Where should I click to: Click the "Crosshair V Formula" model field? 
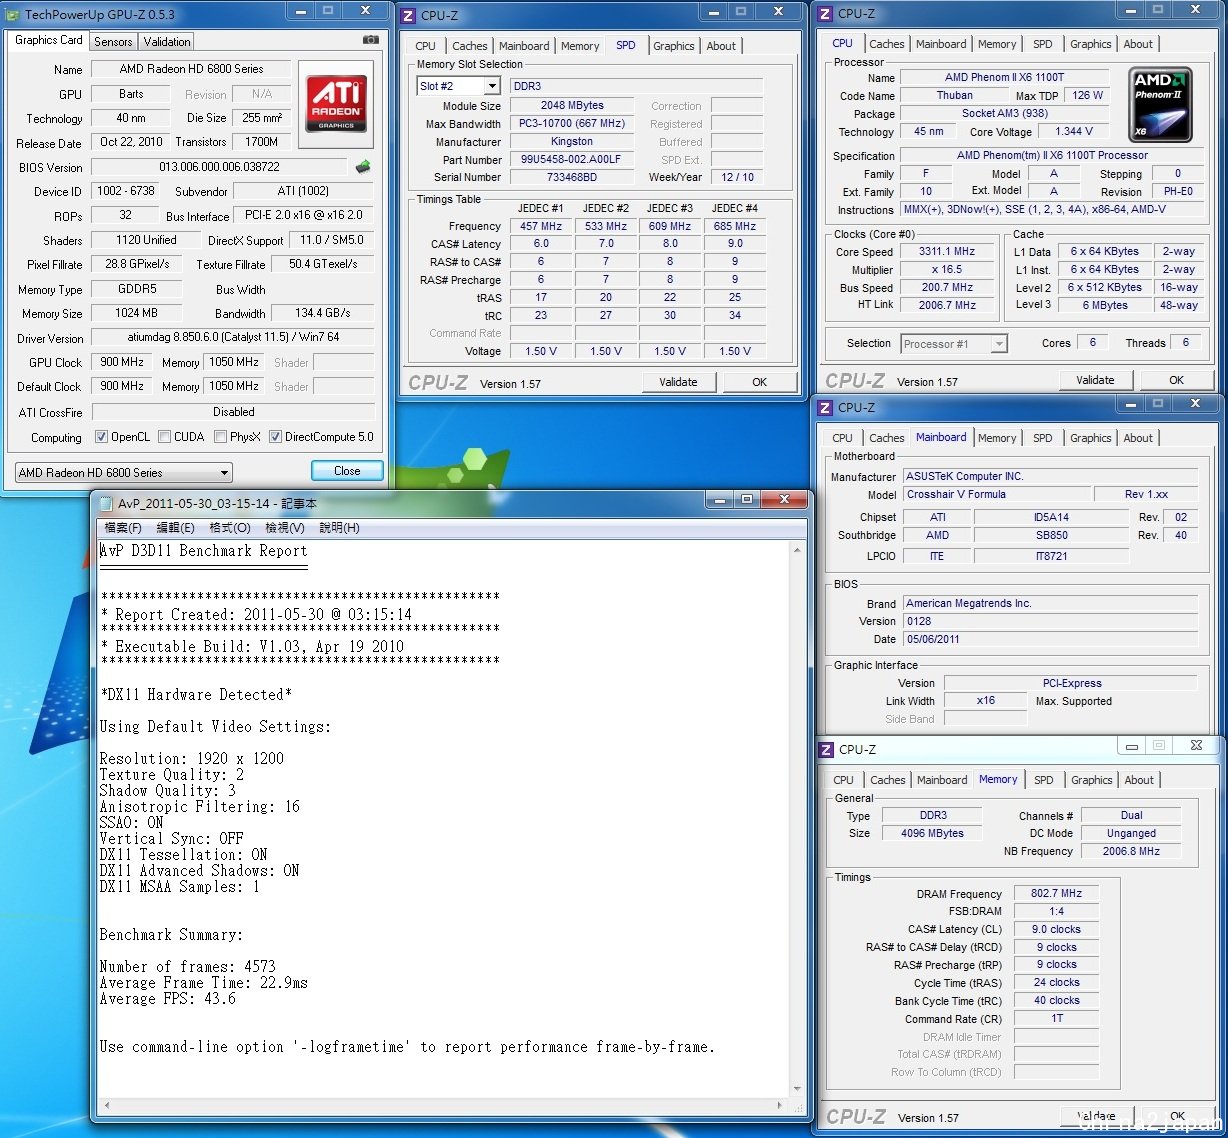click(996, 495)
